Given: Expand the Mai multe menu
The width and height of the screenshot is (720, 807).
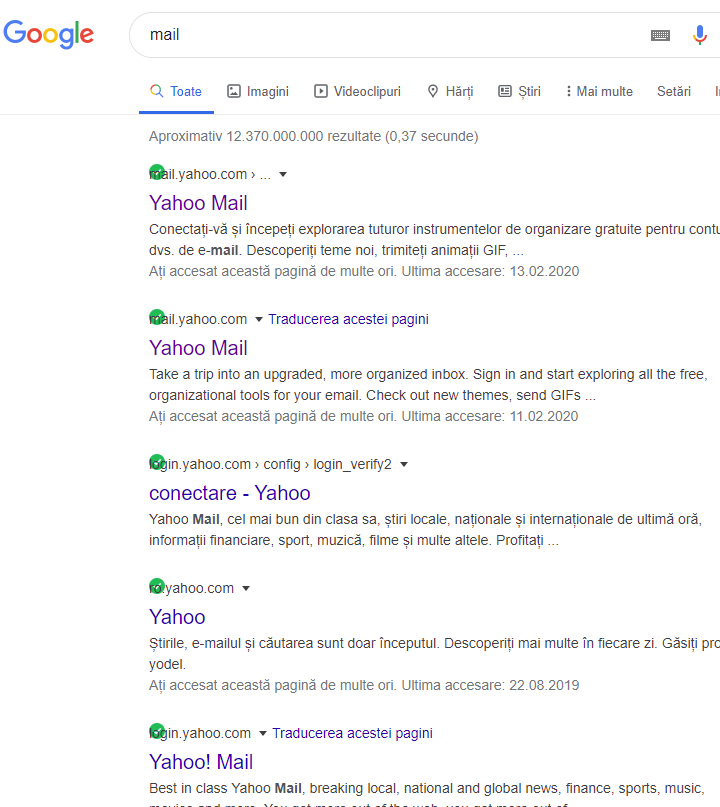Looking at the screenshot, I should [599, 92].
